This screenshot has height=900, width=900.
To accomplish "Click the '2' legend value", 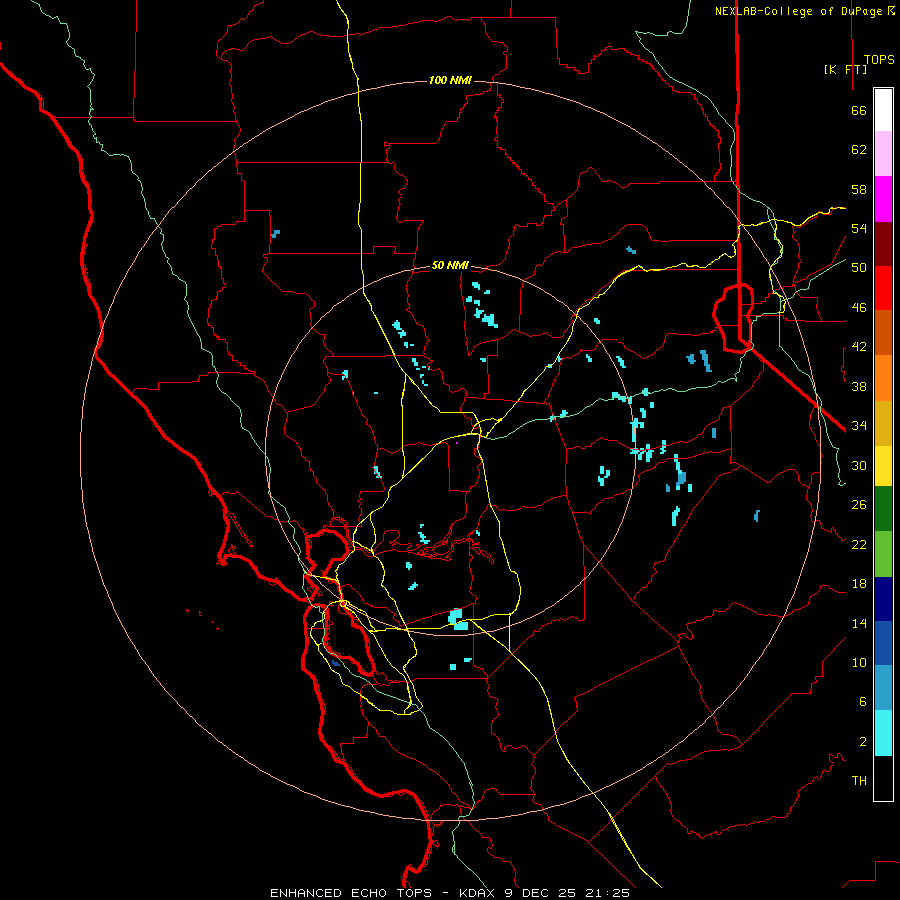I will click(x=863, y=742).
